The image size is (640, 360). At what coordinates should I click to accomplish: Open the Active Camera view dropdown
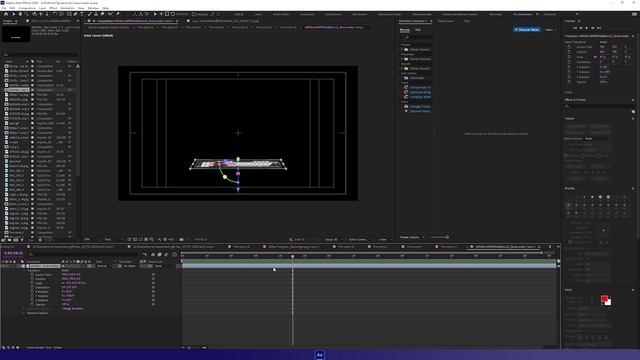tap(359, 239)
